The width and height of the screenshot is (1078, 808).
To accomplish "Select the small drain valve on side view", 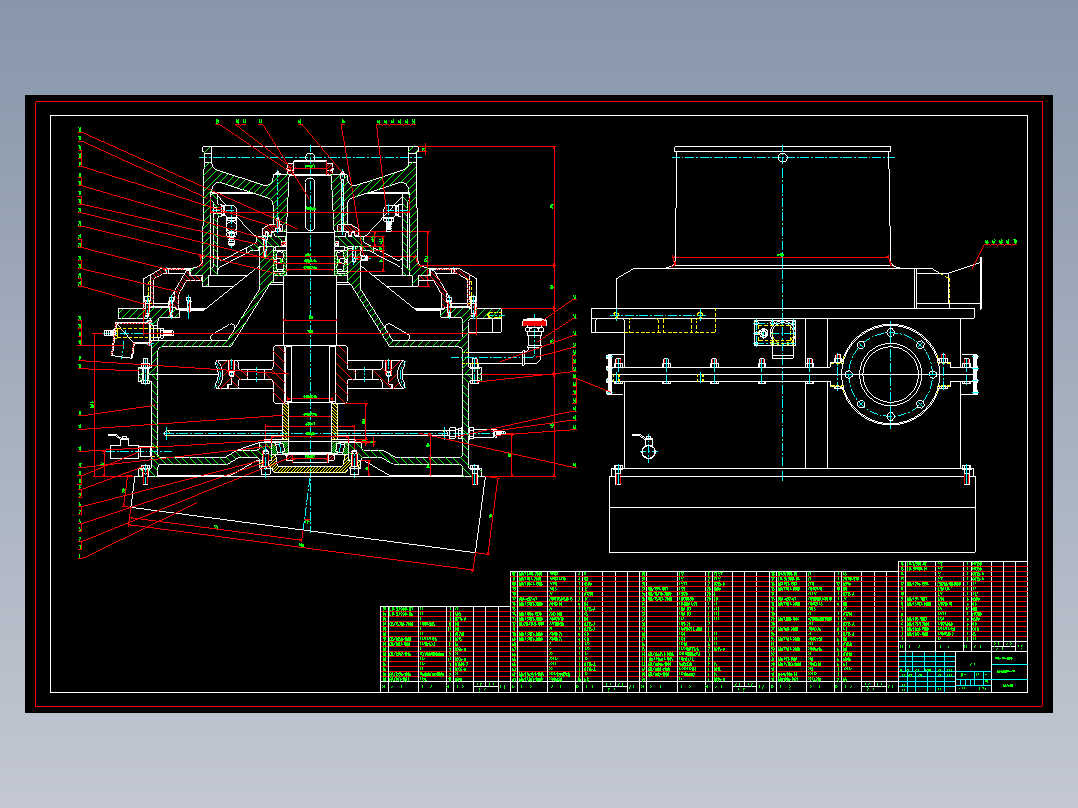I will click(x=646, y=447).
